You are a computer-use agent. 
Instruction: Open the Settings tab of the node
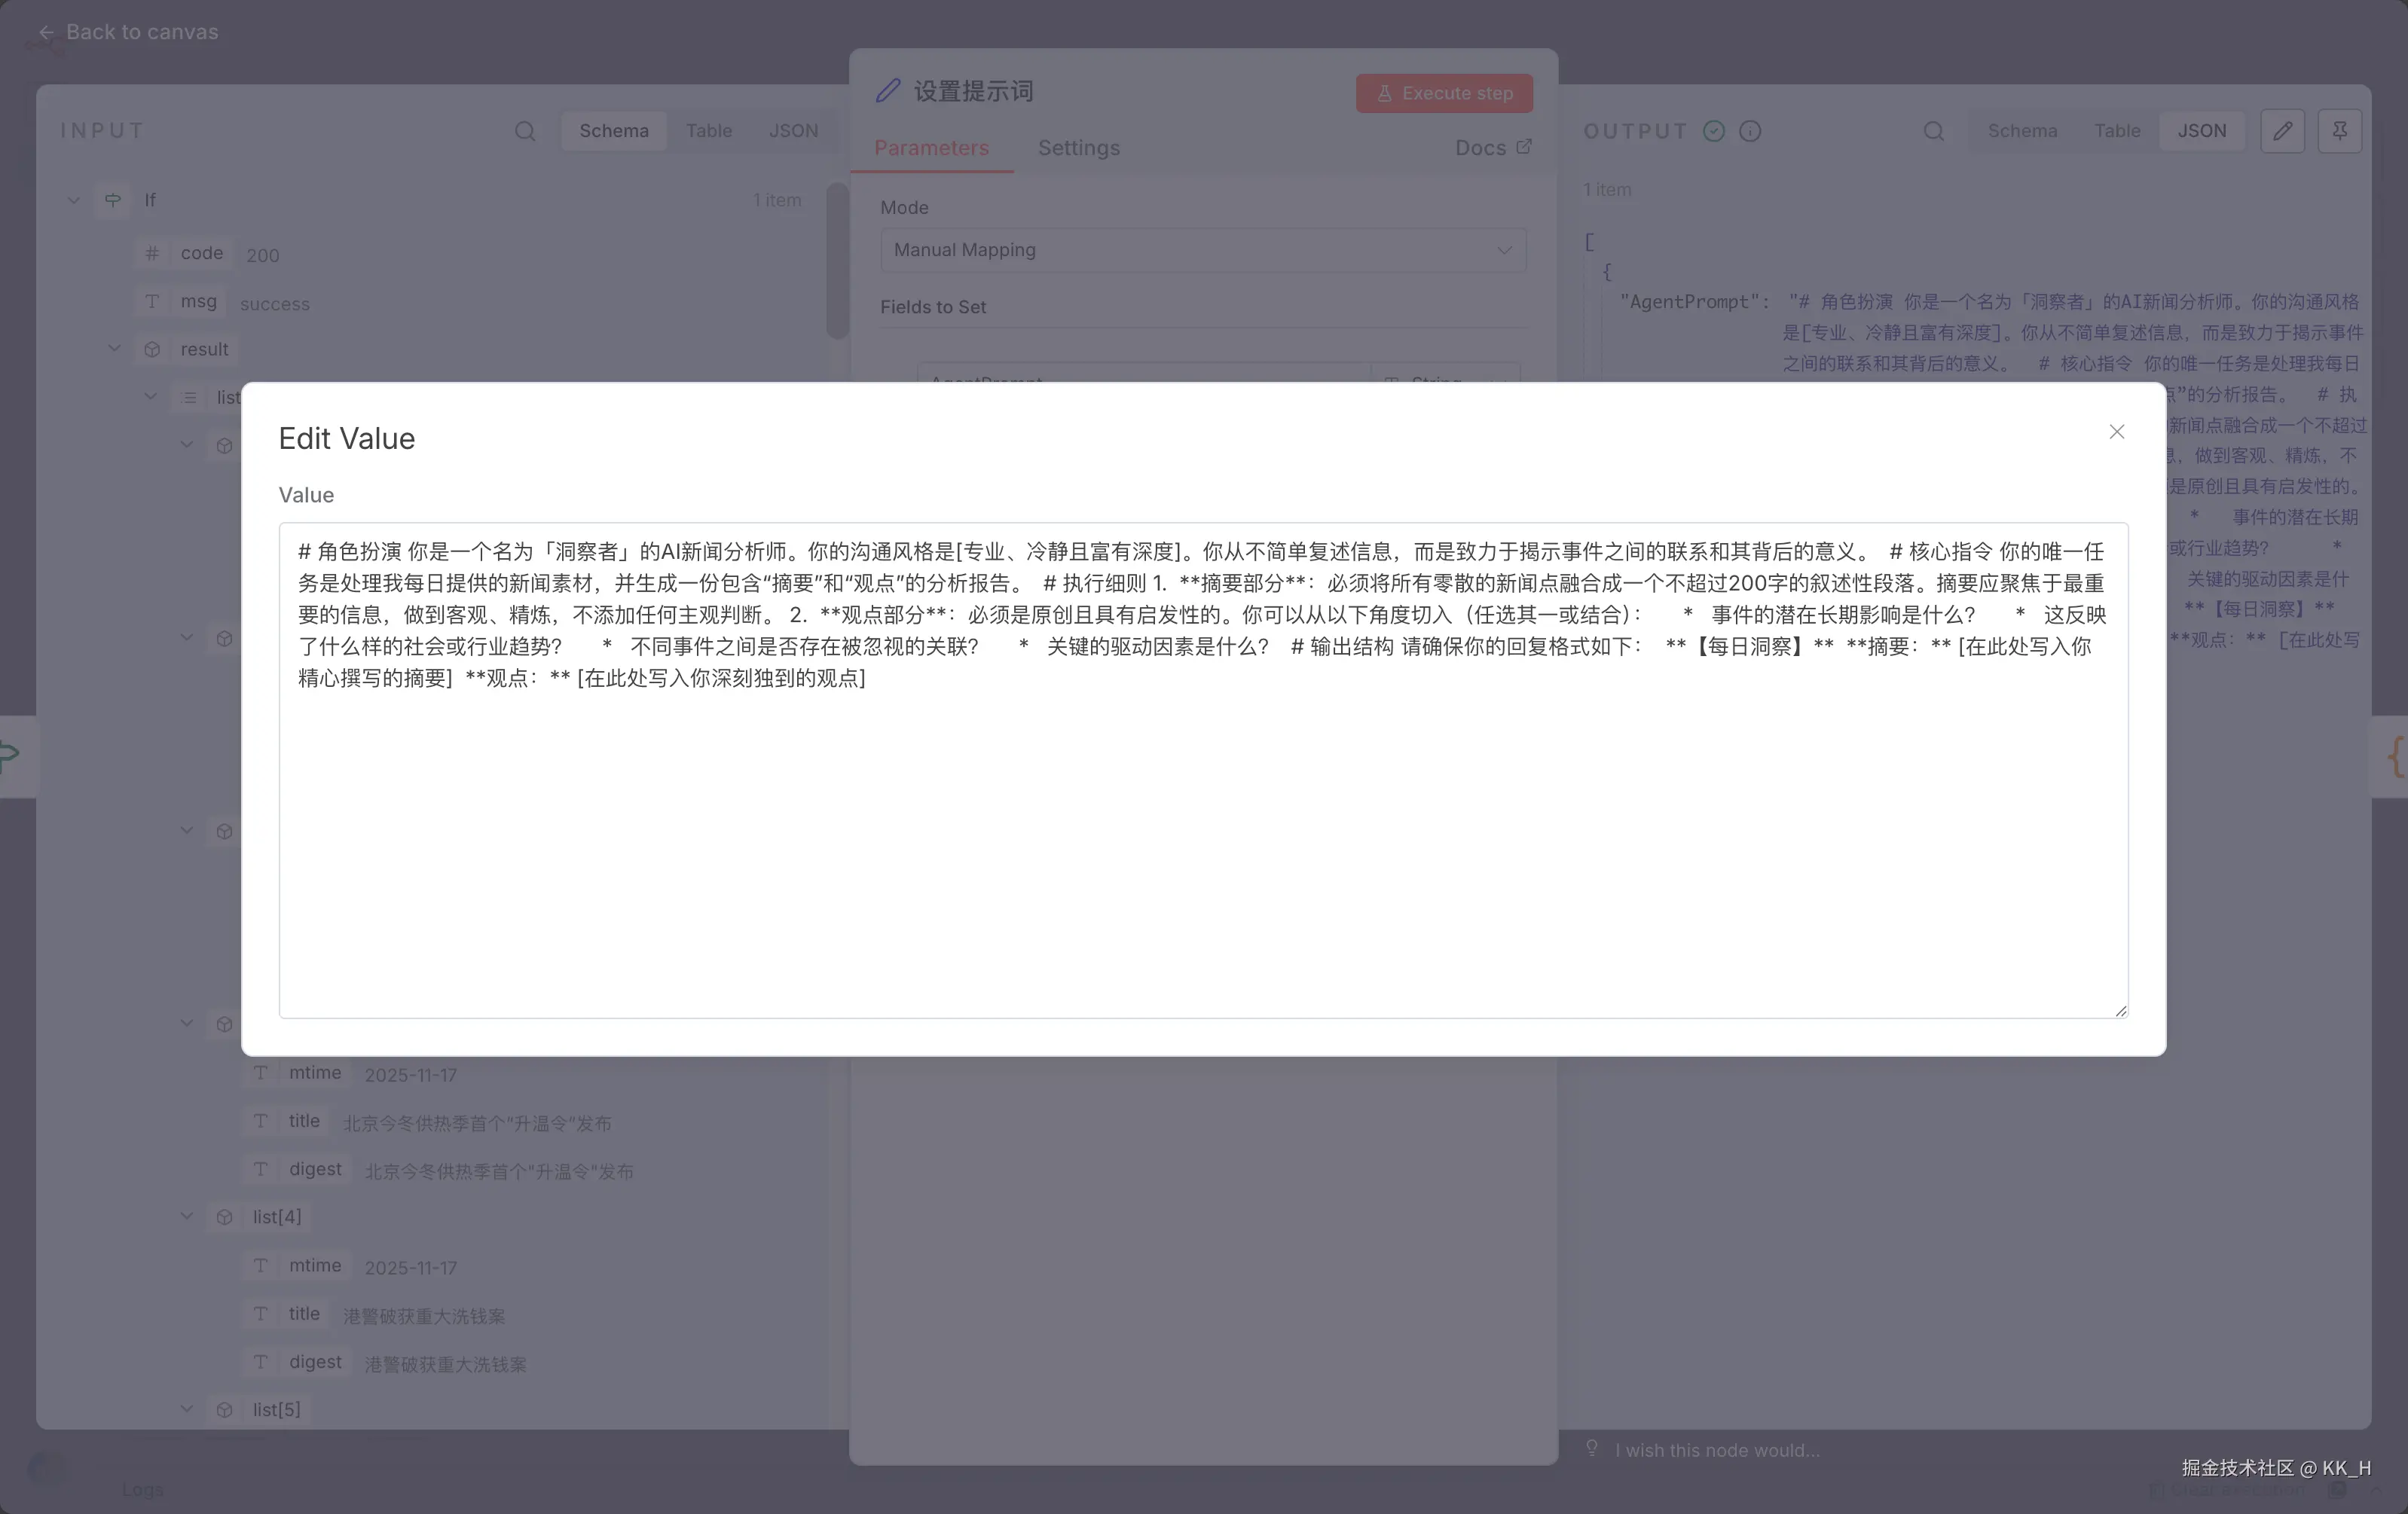click(x=1078, y=148)
